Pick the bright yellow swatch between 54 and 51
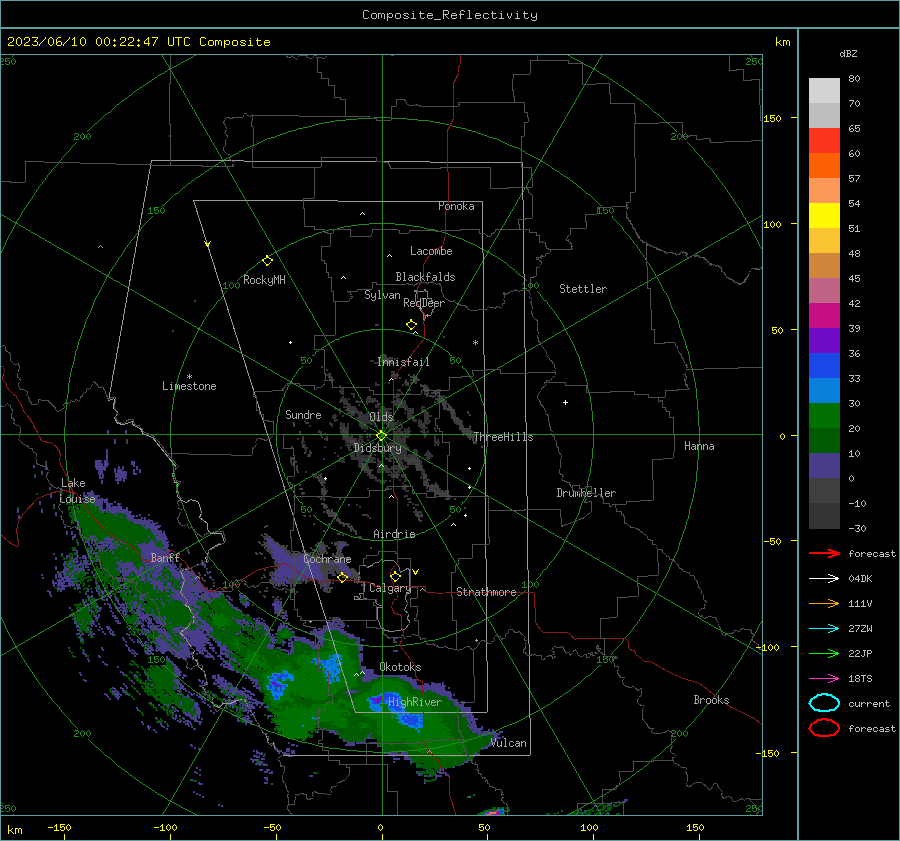The width and height of the screenshot is (900, 841). coord(824,216)
